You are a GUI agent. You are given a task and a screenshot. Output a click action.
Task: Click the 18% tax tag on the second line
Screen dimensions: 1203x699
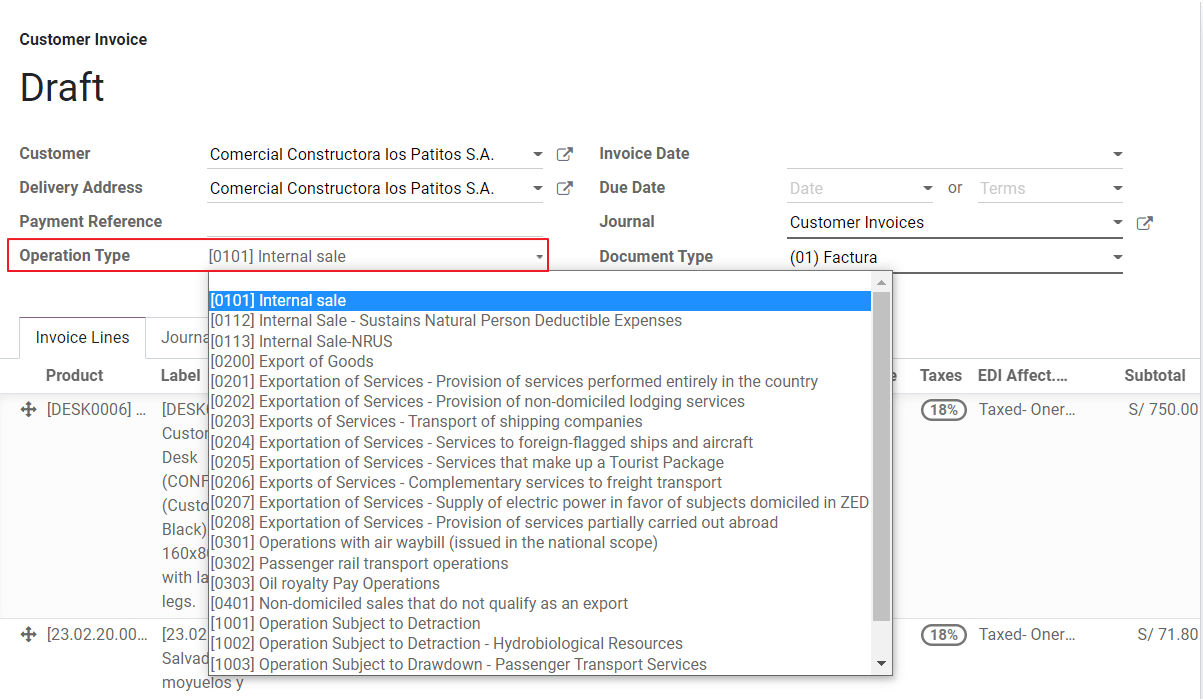pos(943,634)
